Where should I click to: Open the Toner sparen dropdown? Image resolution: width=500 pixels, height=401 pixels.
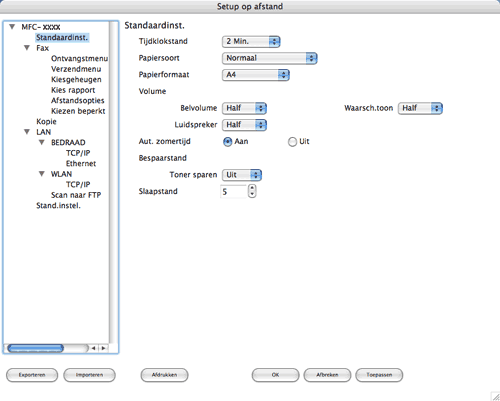tap(242, 175)
